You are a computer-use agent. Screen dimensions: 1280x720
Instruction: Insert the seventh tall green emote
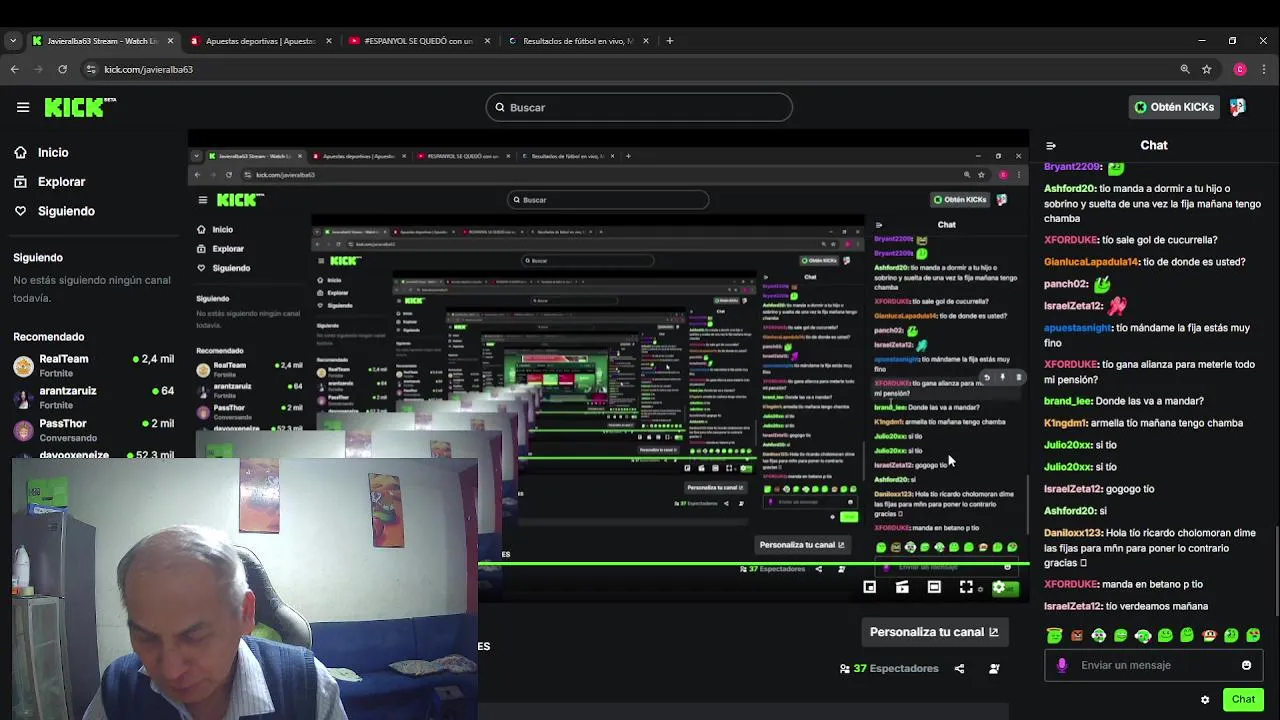[x=1187, y=635]
